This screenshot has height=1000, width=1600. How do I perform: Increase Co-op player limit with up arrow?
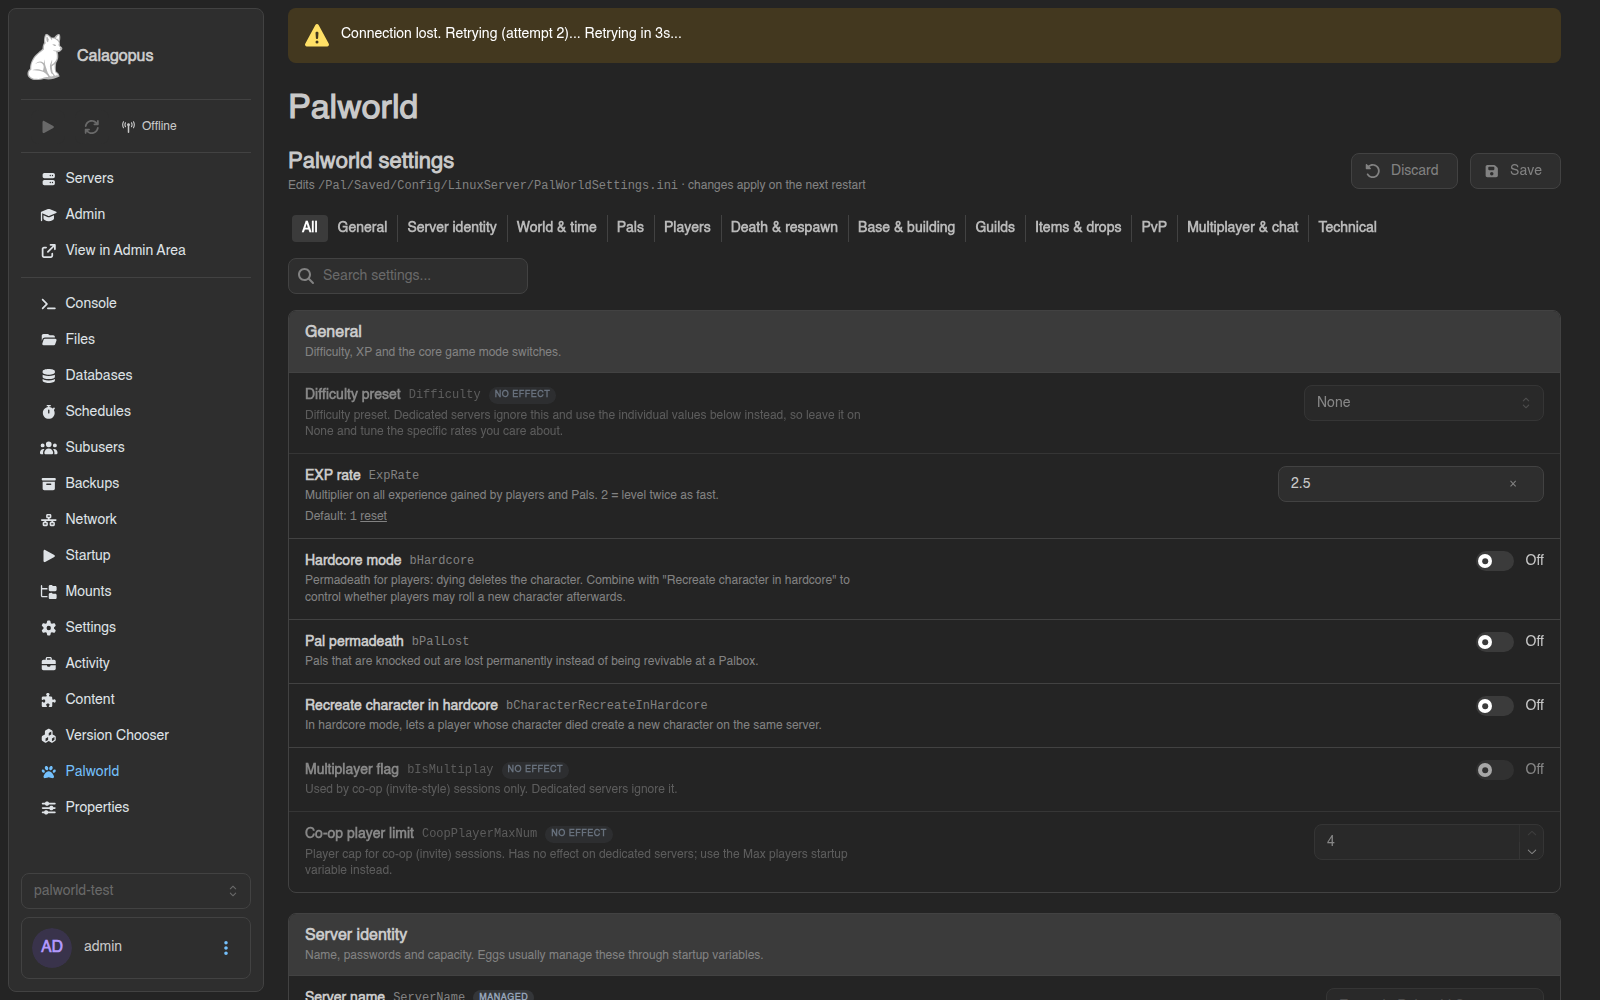pos(1531,833)
